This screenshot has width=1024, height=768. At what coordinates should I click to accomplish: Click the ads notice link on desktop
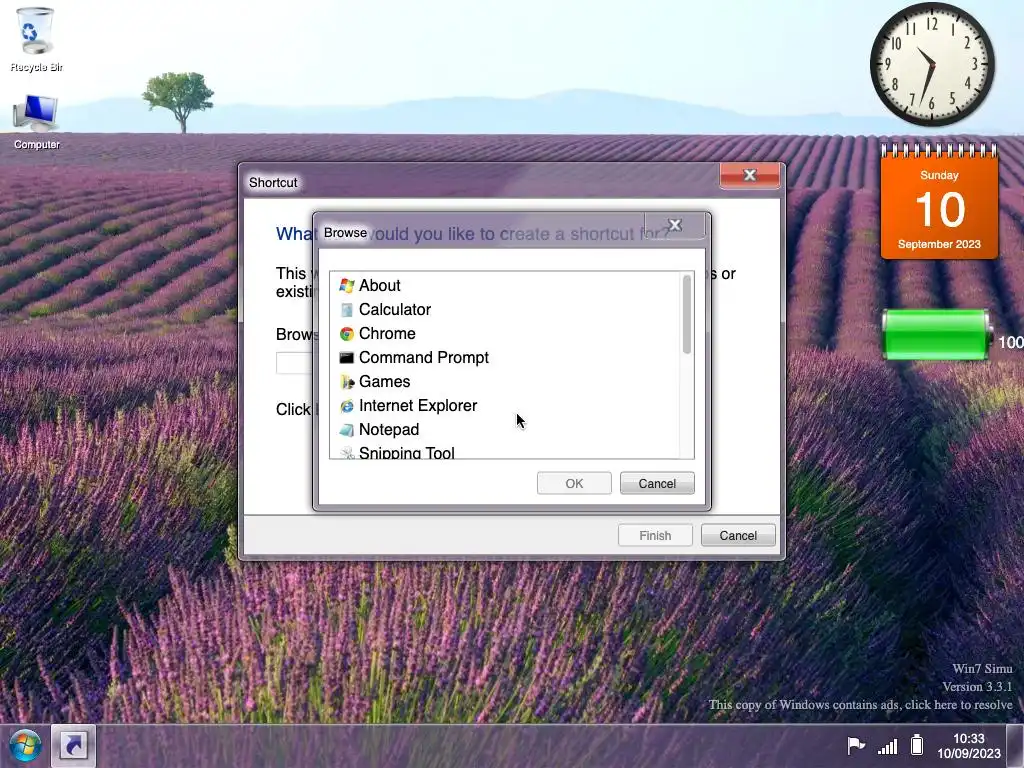[x=860, y=705]
